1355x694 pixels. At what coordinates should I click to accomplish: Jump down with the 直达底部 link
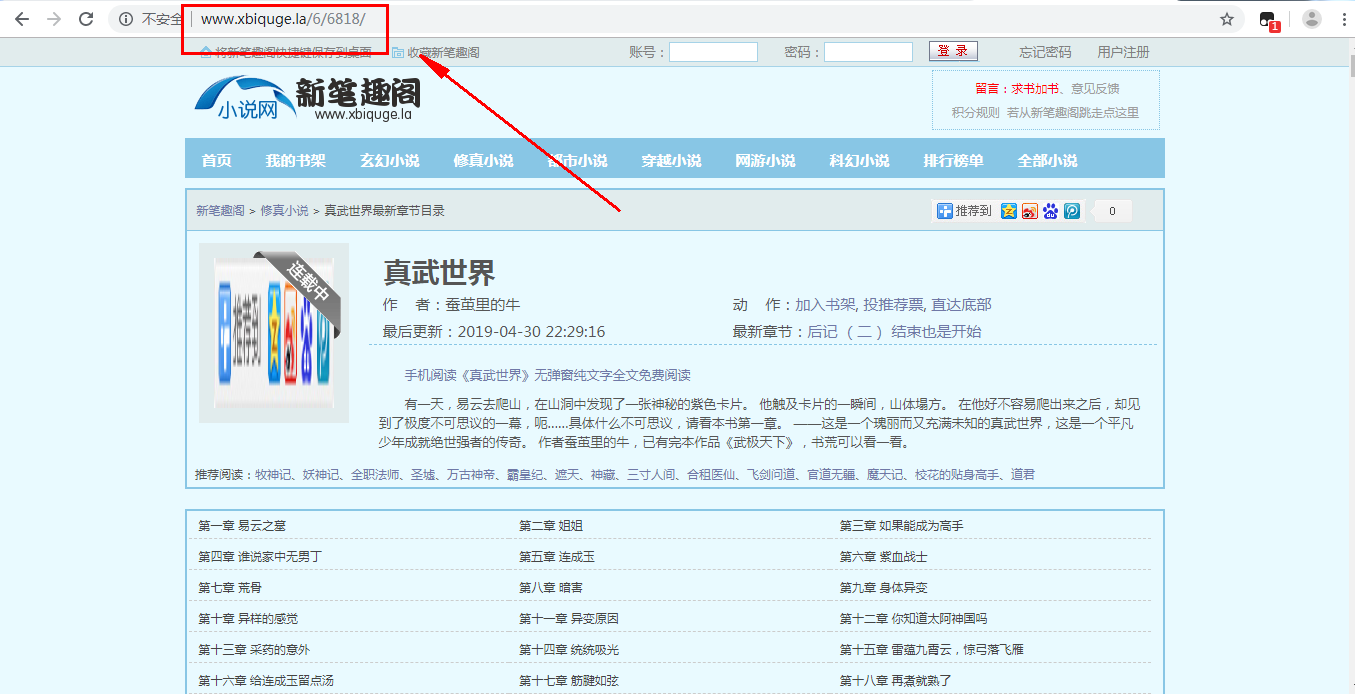point(962,305)
